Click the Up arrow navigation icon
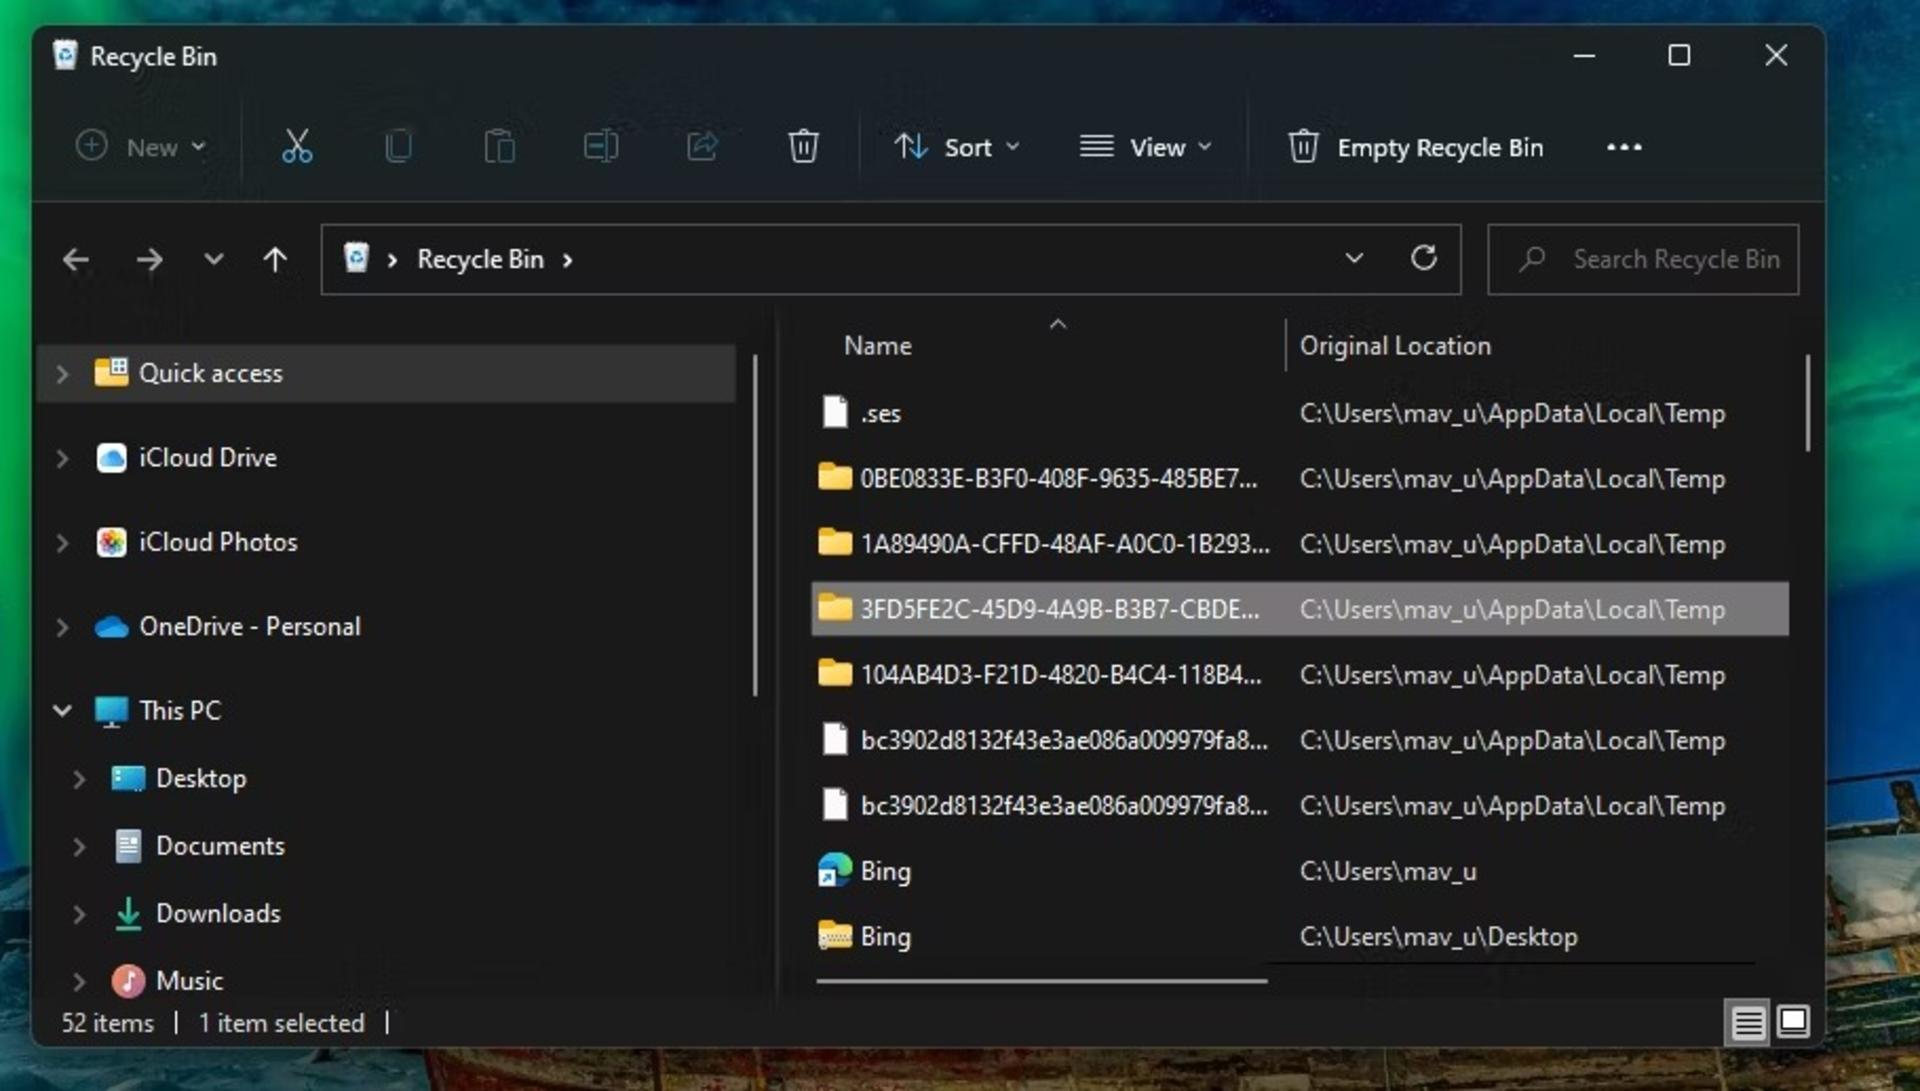This screenshot has width=1920, height=1091. [275, 260]
